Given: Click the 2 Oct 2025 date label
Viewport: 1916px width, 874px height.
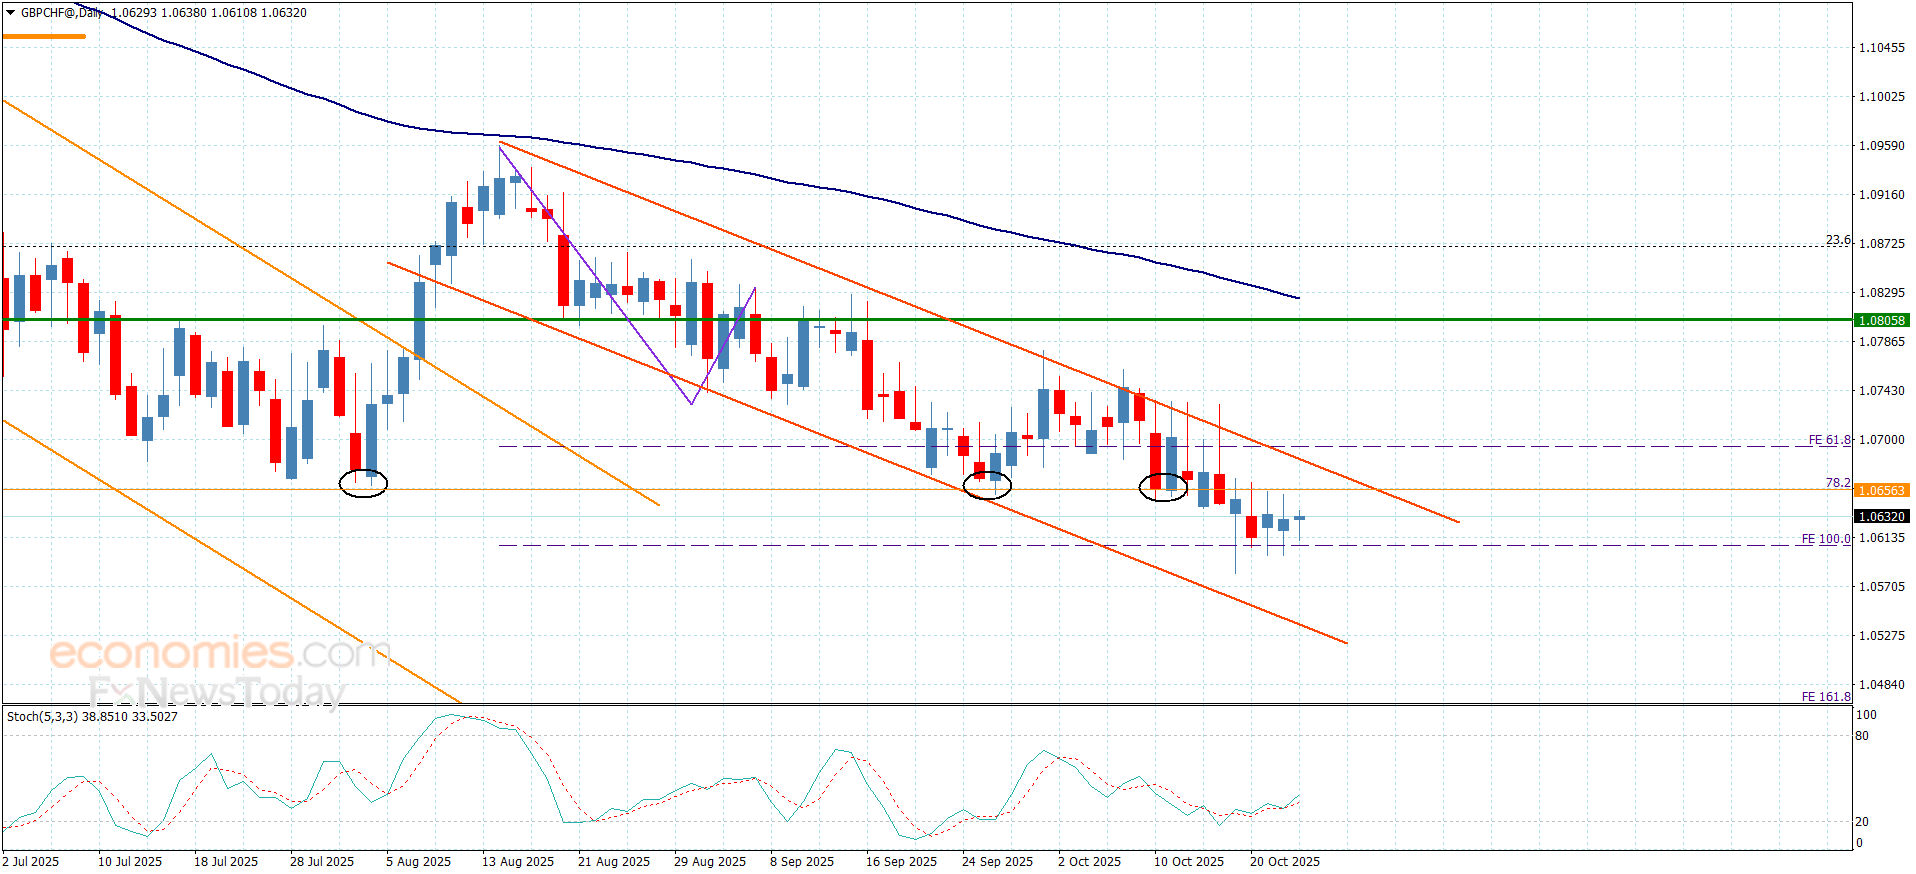Looking at the screenshot, I should tap(1090, 862).
